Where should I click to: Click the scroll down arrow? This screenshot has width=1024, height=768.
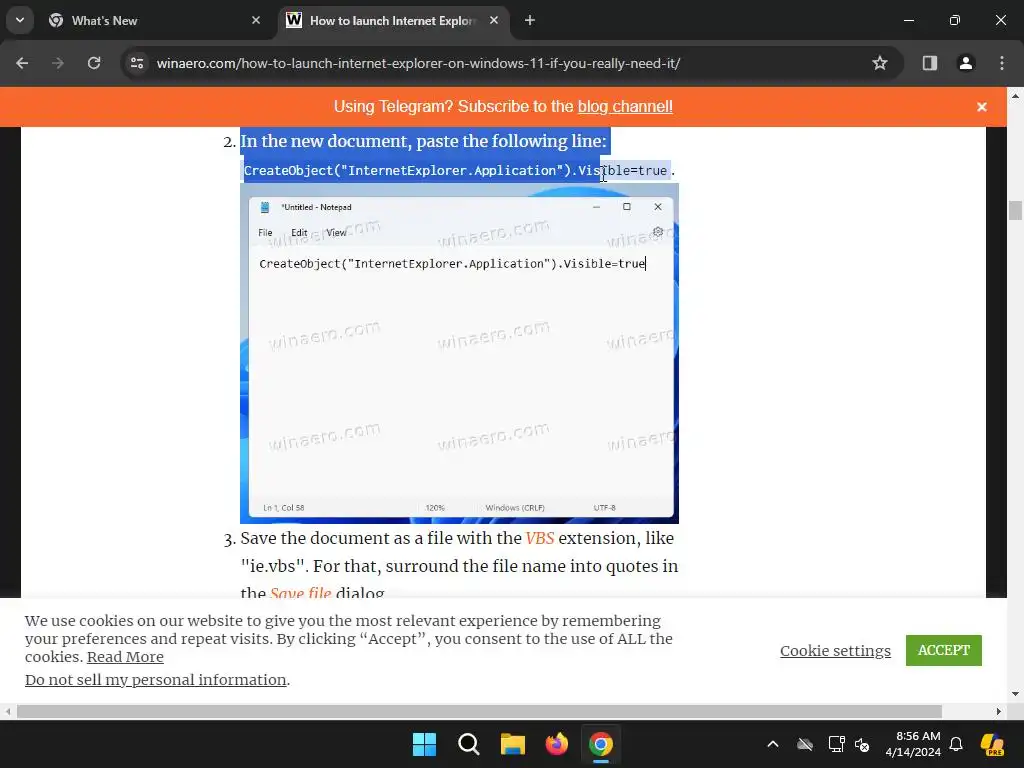1015,694
